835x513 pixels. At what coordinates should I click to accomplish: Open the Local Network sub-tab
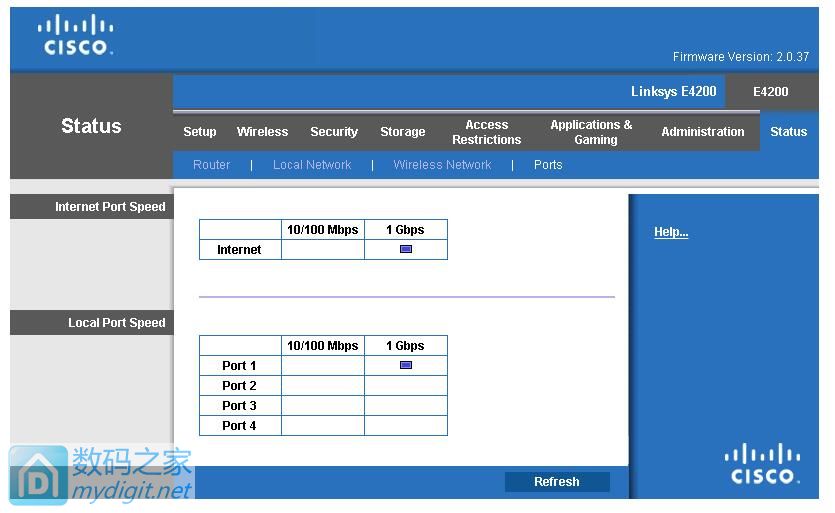click(x=312, y=165)
